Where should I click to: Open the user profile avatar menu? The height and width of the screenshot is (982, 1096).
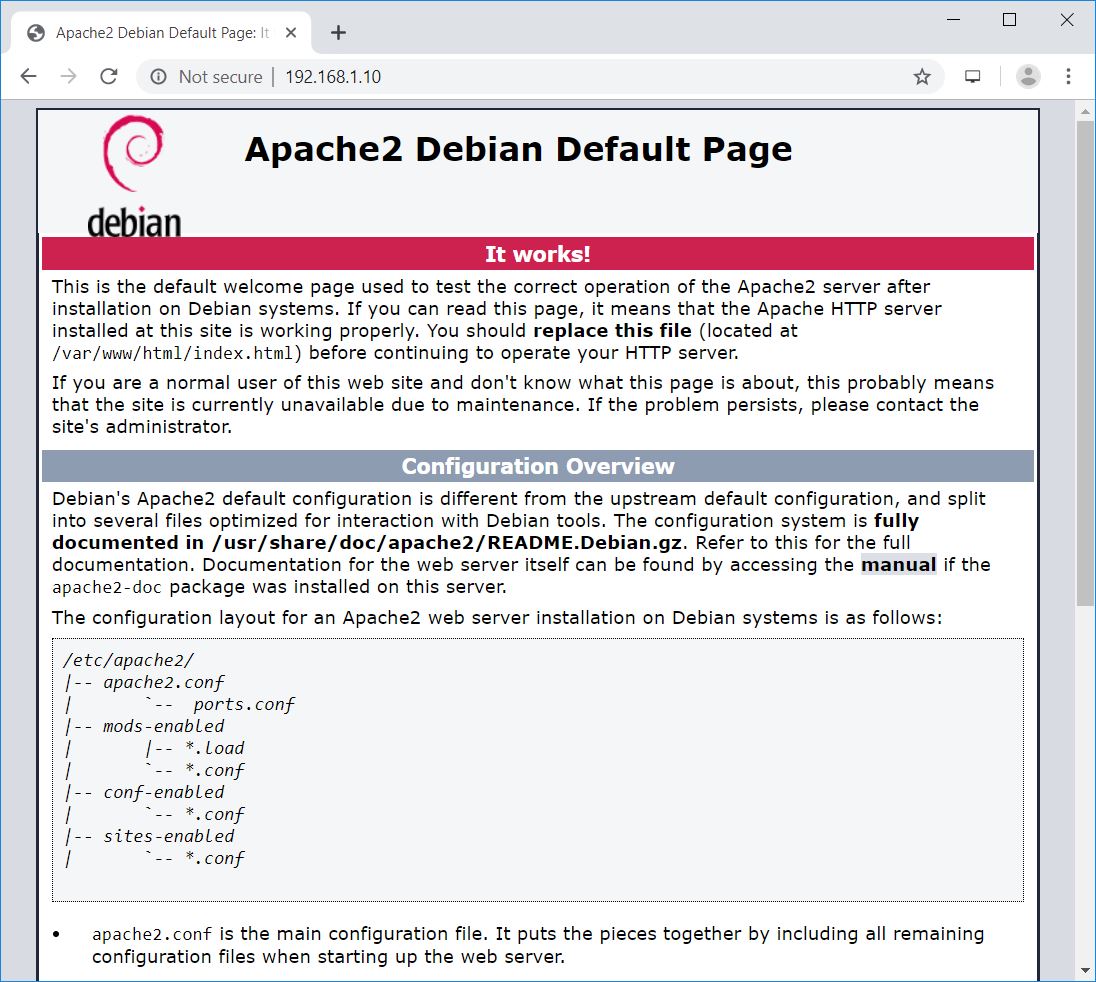pyautogui.click(x=1028, y=76)
